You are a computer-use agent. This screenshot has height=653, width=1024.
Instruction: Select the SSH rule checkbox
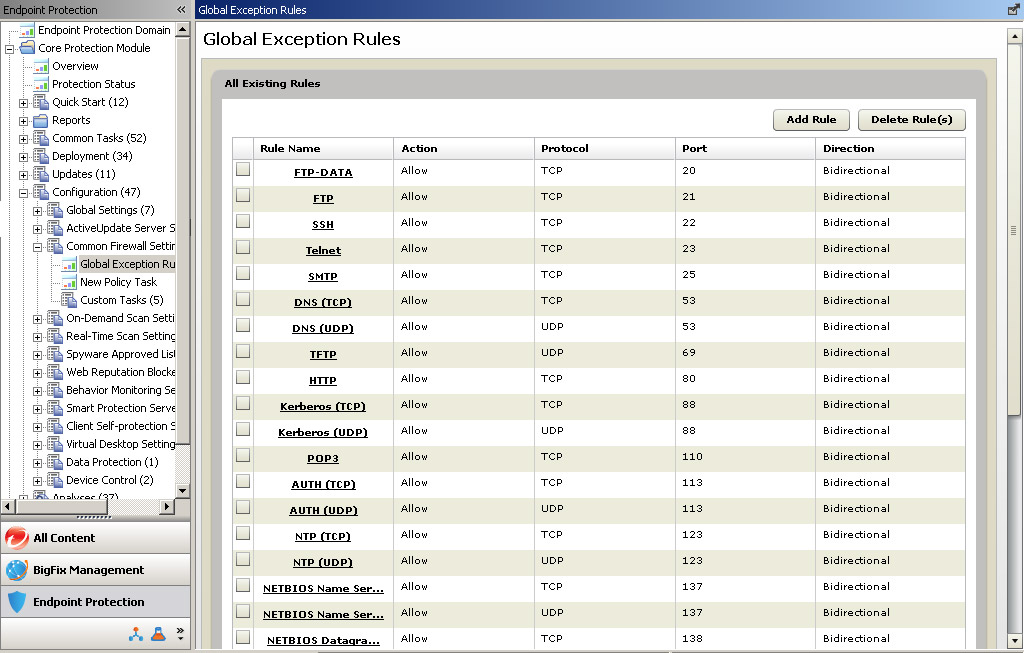pyautogui.click(x=243, y=222)
